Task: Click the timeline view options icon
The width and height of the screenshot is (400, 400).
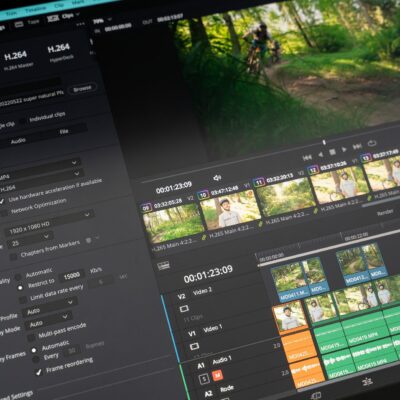Action: (163, 266)
